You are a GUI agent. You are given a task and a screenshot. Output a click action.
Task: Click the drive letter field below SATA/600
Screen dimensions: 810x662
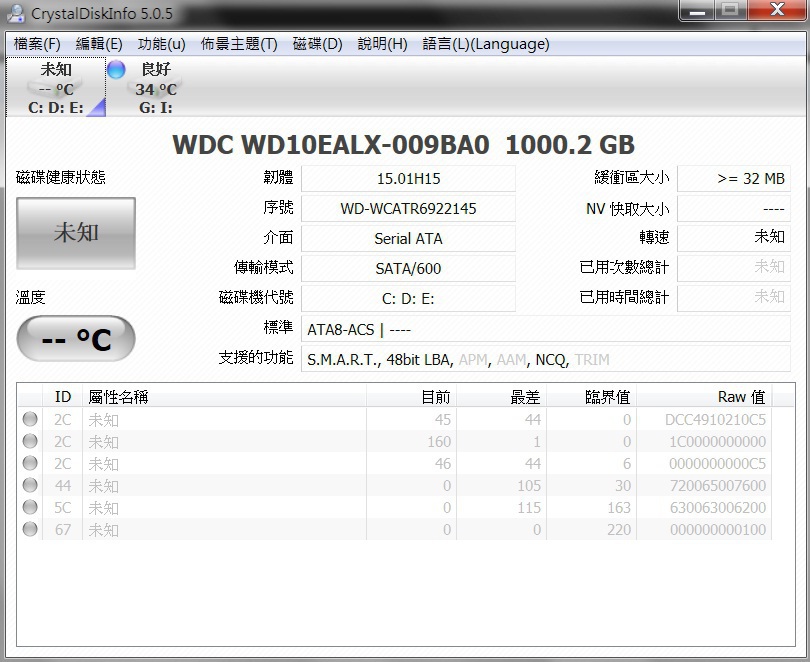[408, 298]
